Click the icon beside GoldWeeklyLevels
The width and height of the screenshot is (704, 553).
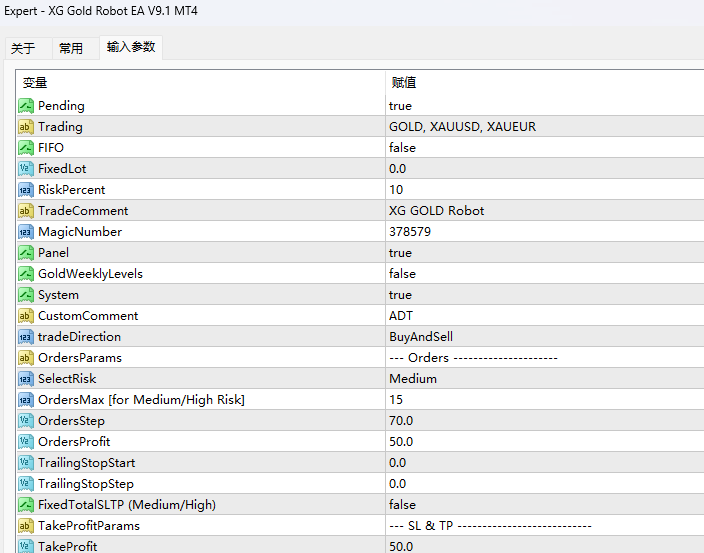coord(26,274)
